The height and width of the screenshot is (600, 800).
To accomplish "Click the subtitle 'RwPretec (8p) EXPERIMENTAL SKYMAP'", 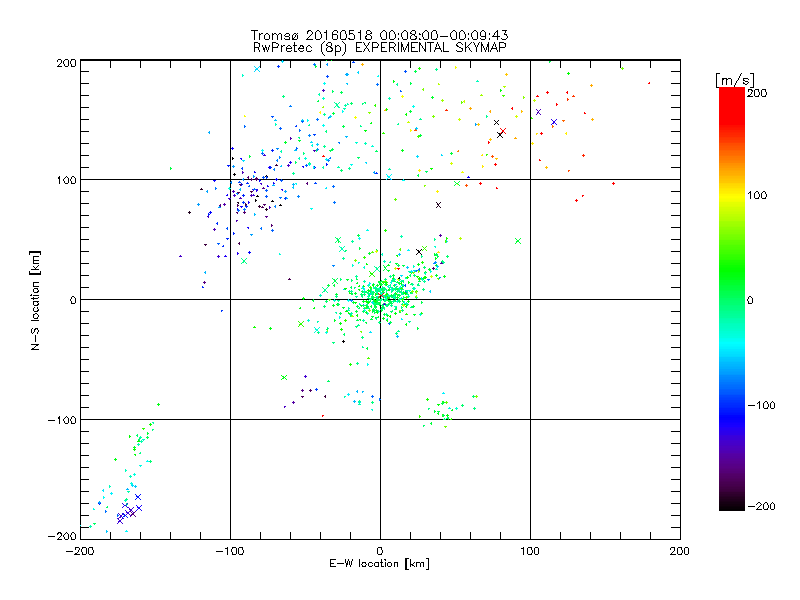I will point(380,48).
